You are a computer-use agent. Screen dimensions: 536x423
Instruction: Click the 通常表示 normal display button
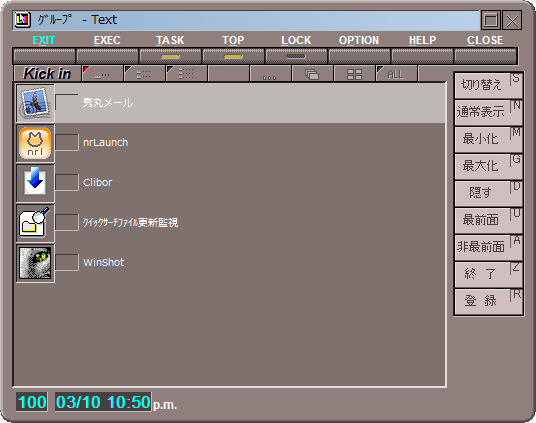(488, 112)
